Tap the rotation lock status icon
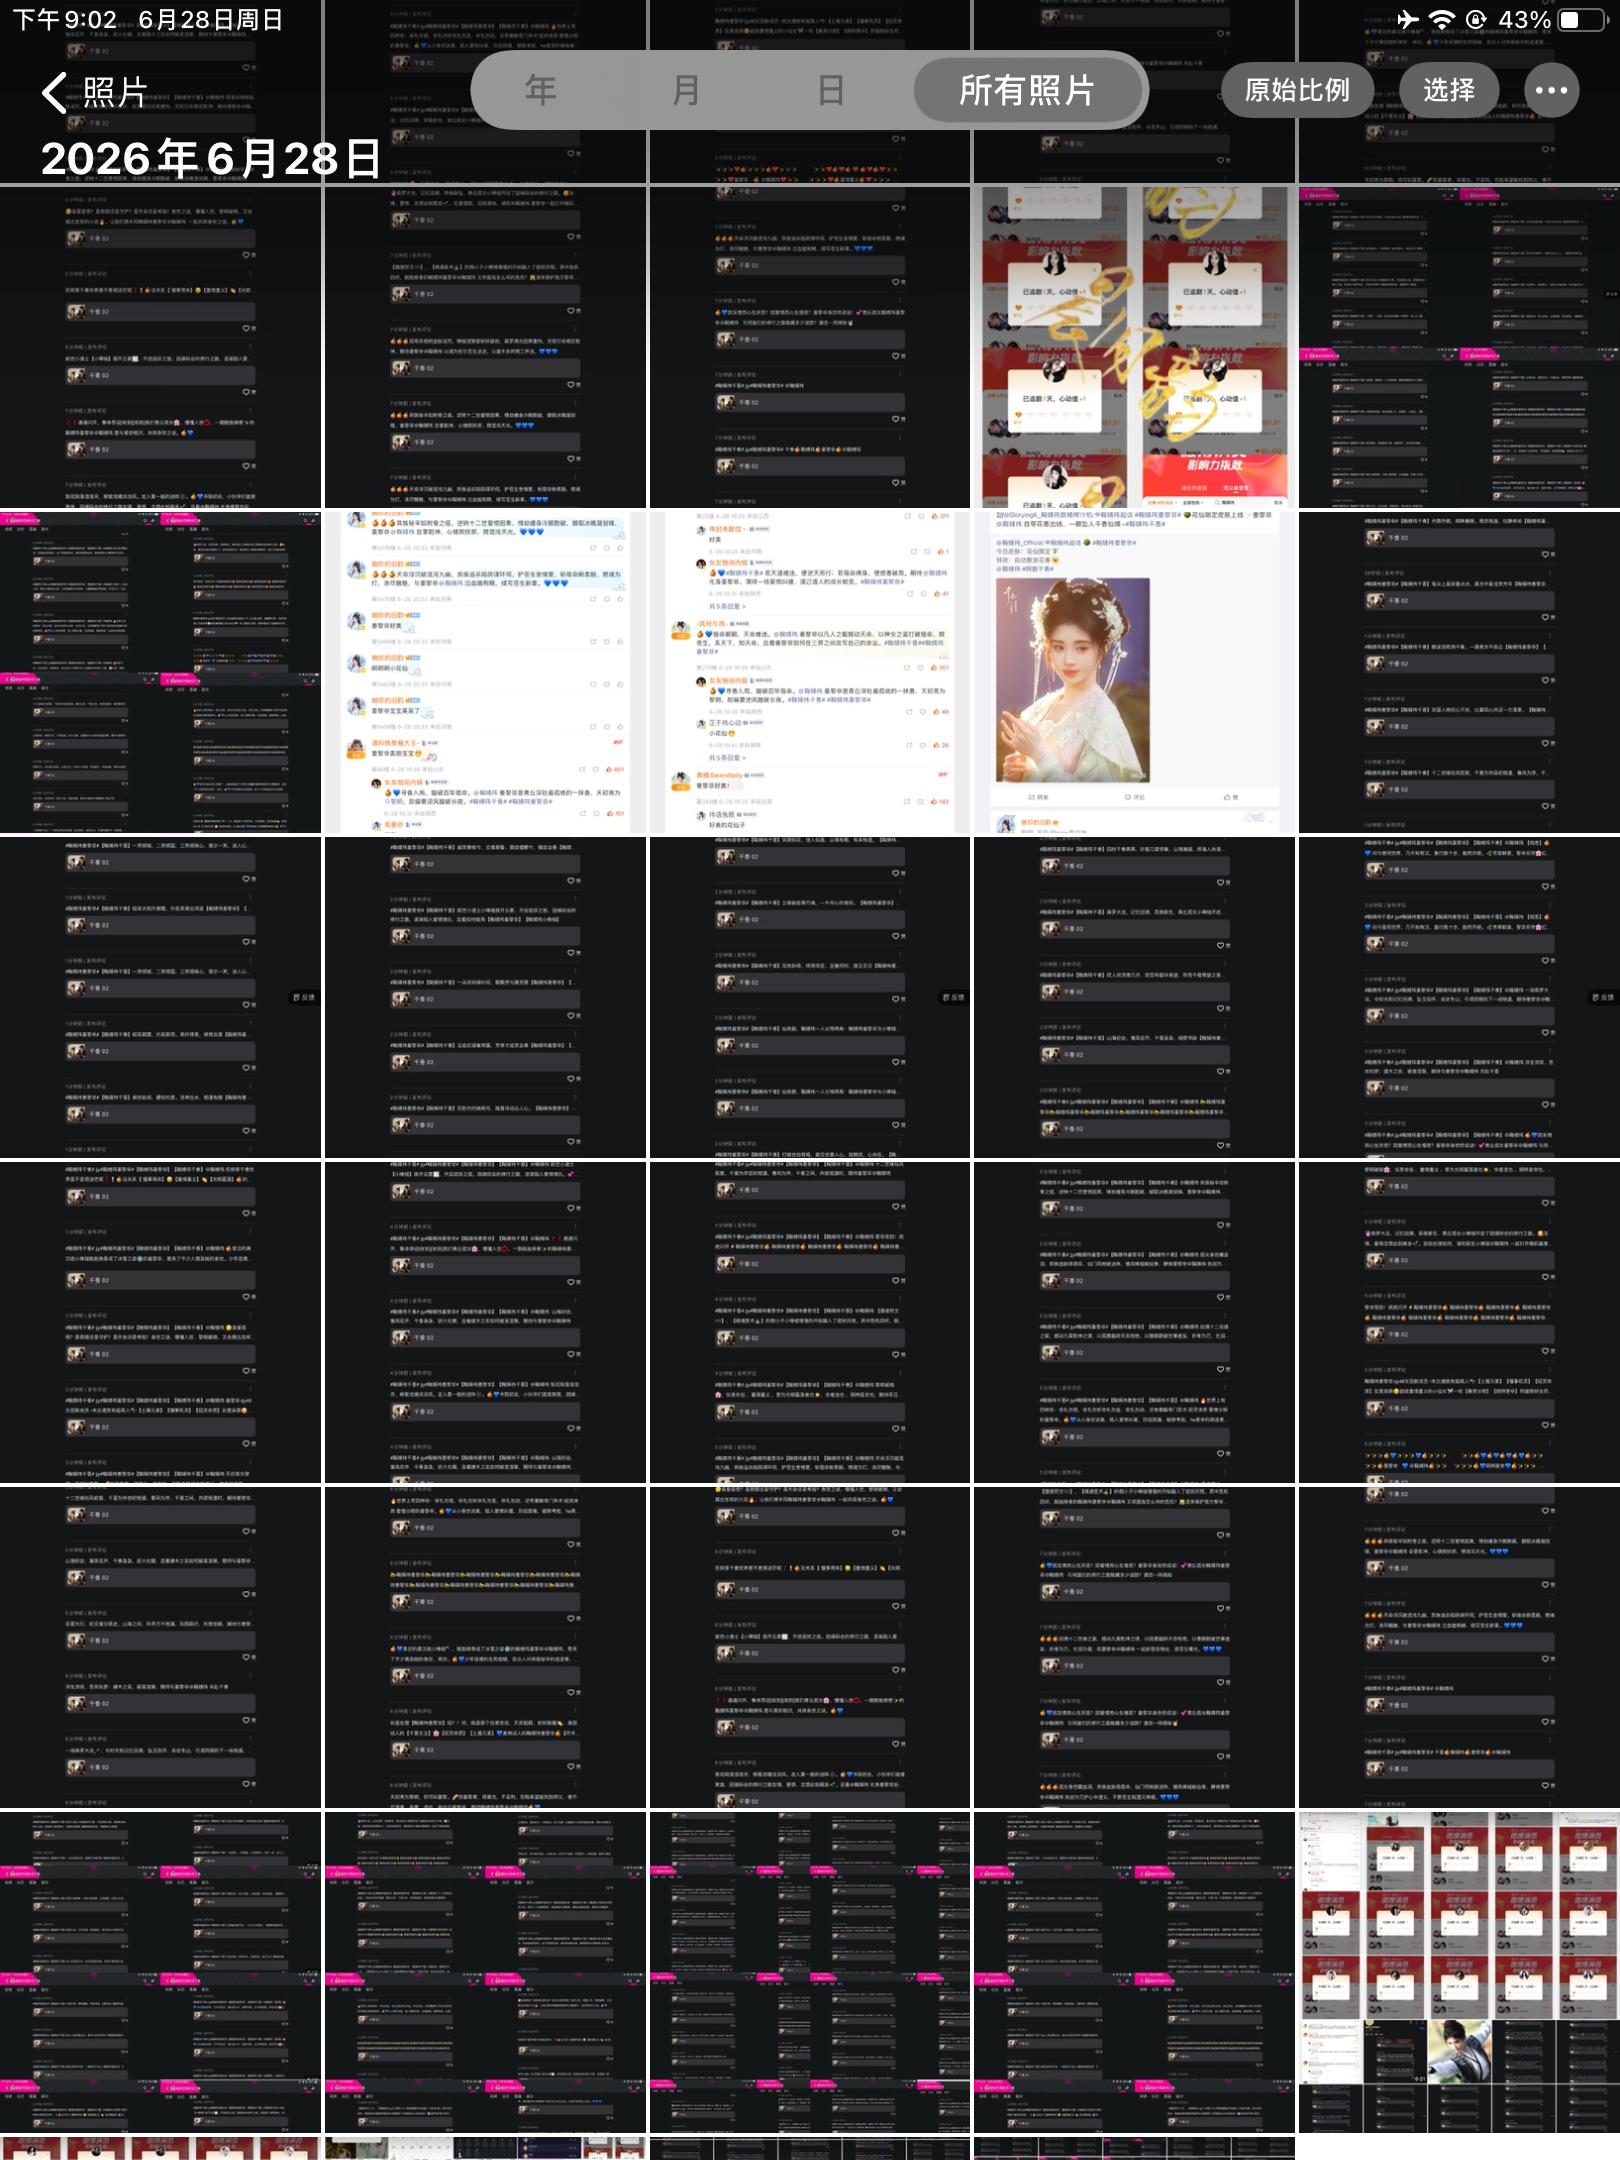 coord(1476,20)
